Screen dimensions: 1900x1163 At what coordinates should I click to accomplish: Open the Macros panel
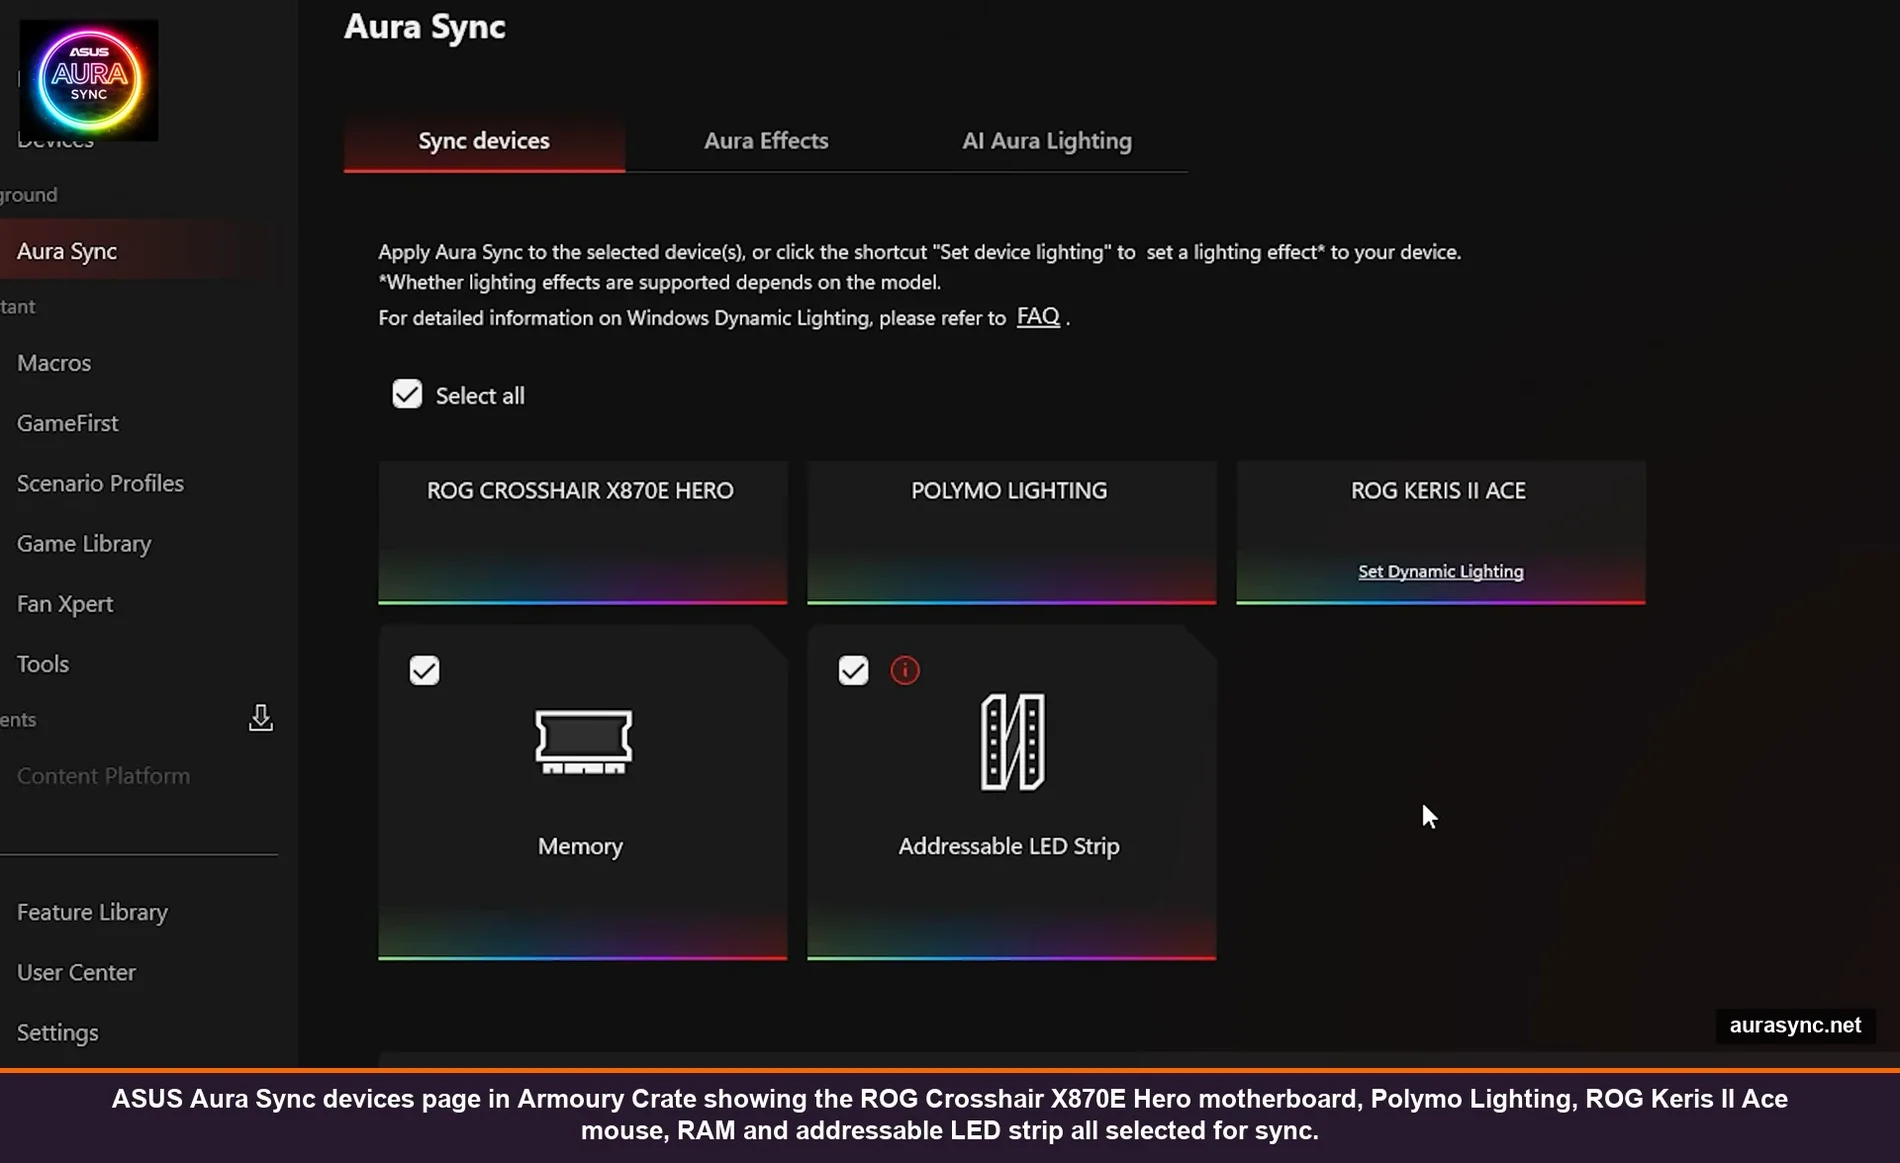(53, 362)
